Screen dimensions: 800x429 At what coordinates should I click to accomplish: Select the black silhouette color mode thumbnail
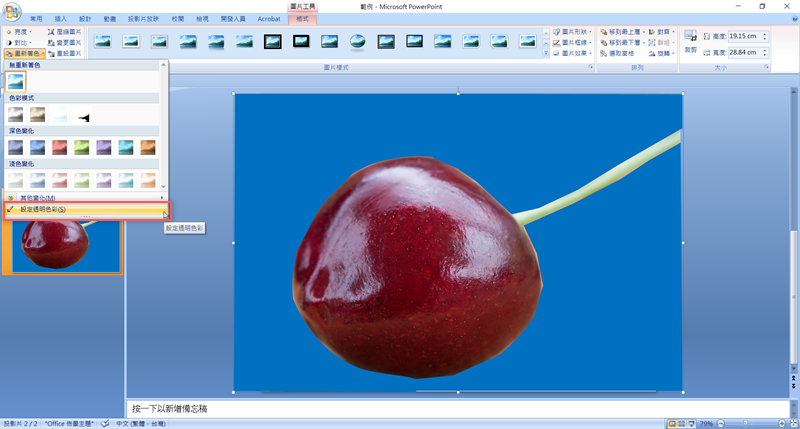click(83, 117)
